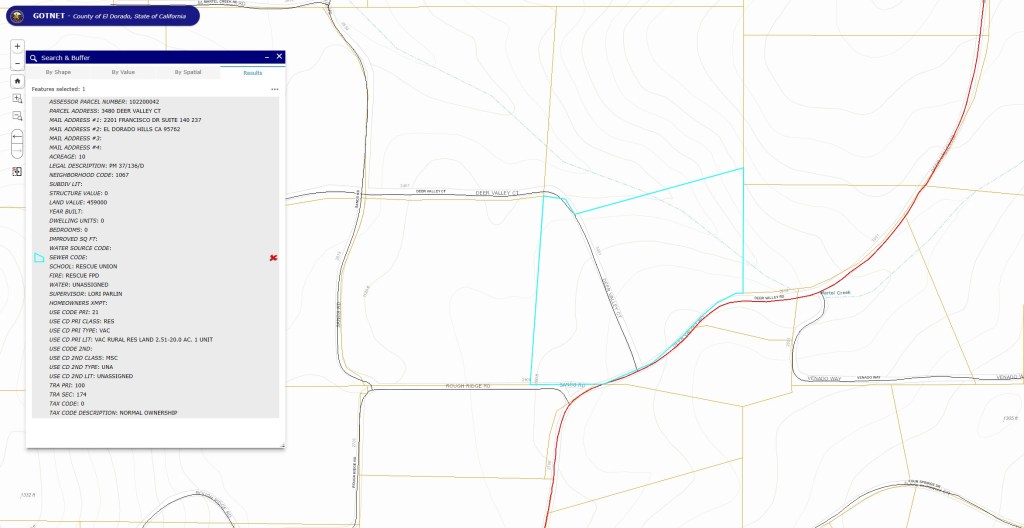This screenshot has width=1024, height=528.
Task: Open the results options ellipsis menu
Action: point(274,89)
